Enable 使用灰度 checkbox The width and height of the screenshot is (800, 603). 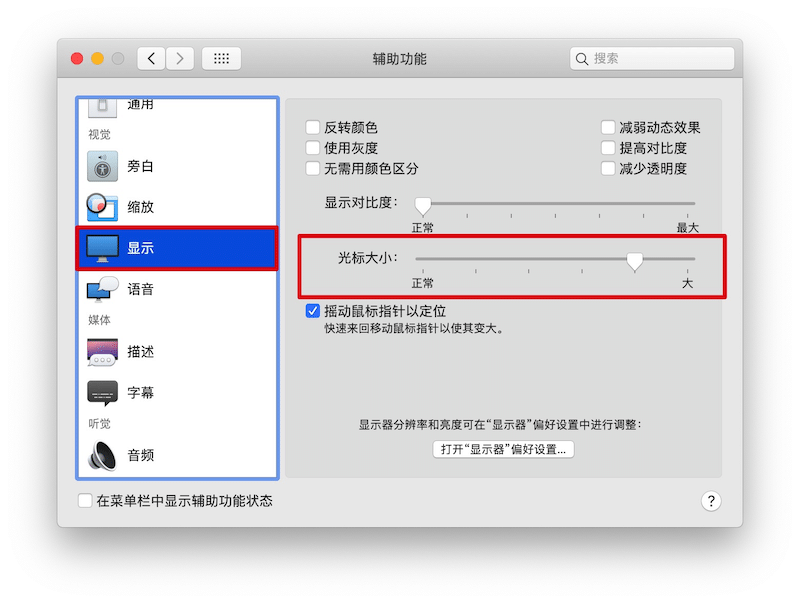313,148
